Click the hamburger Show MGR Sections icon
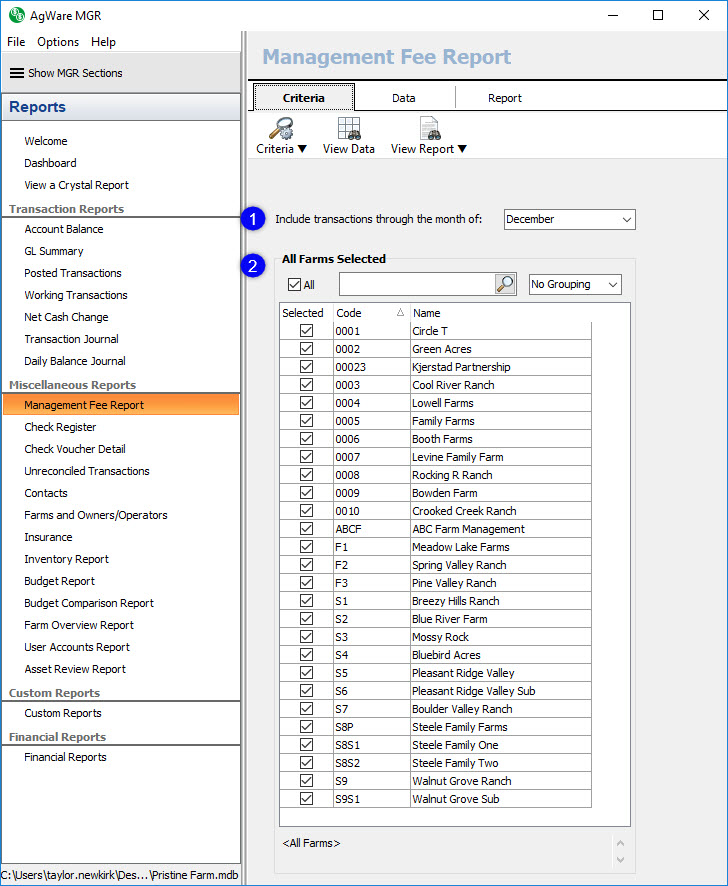This screenshot has height=886, width=728. click(x=17, y=73)
